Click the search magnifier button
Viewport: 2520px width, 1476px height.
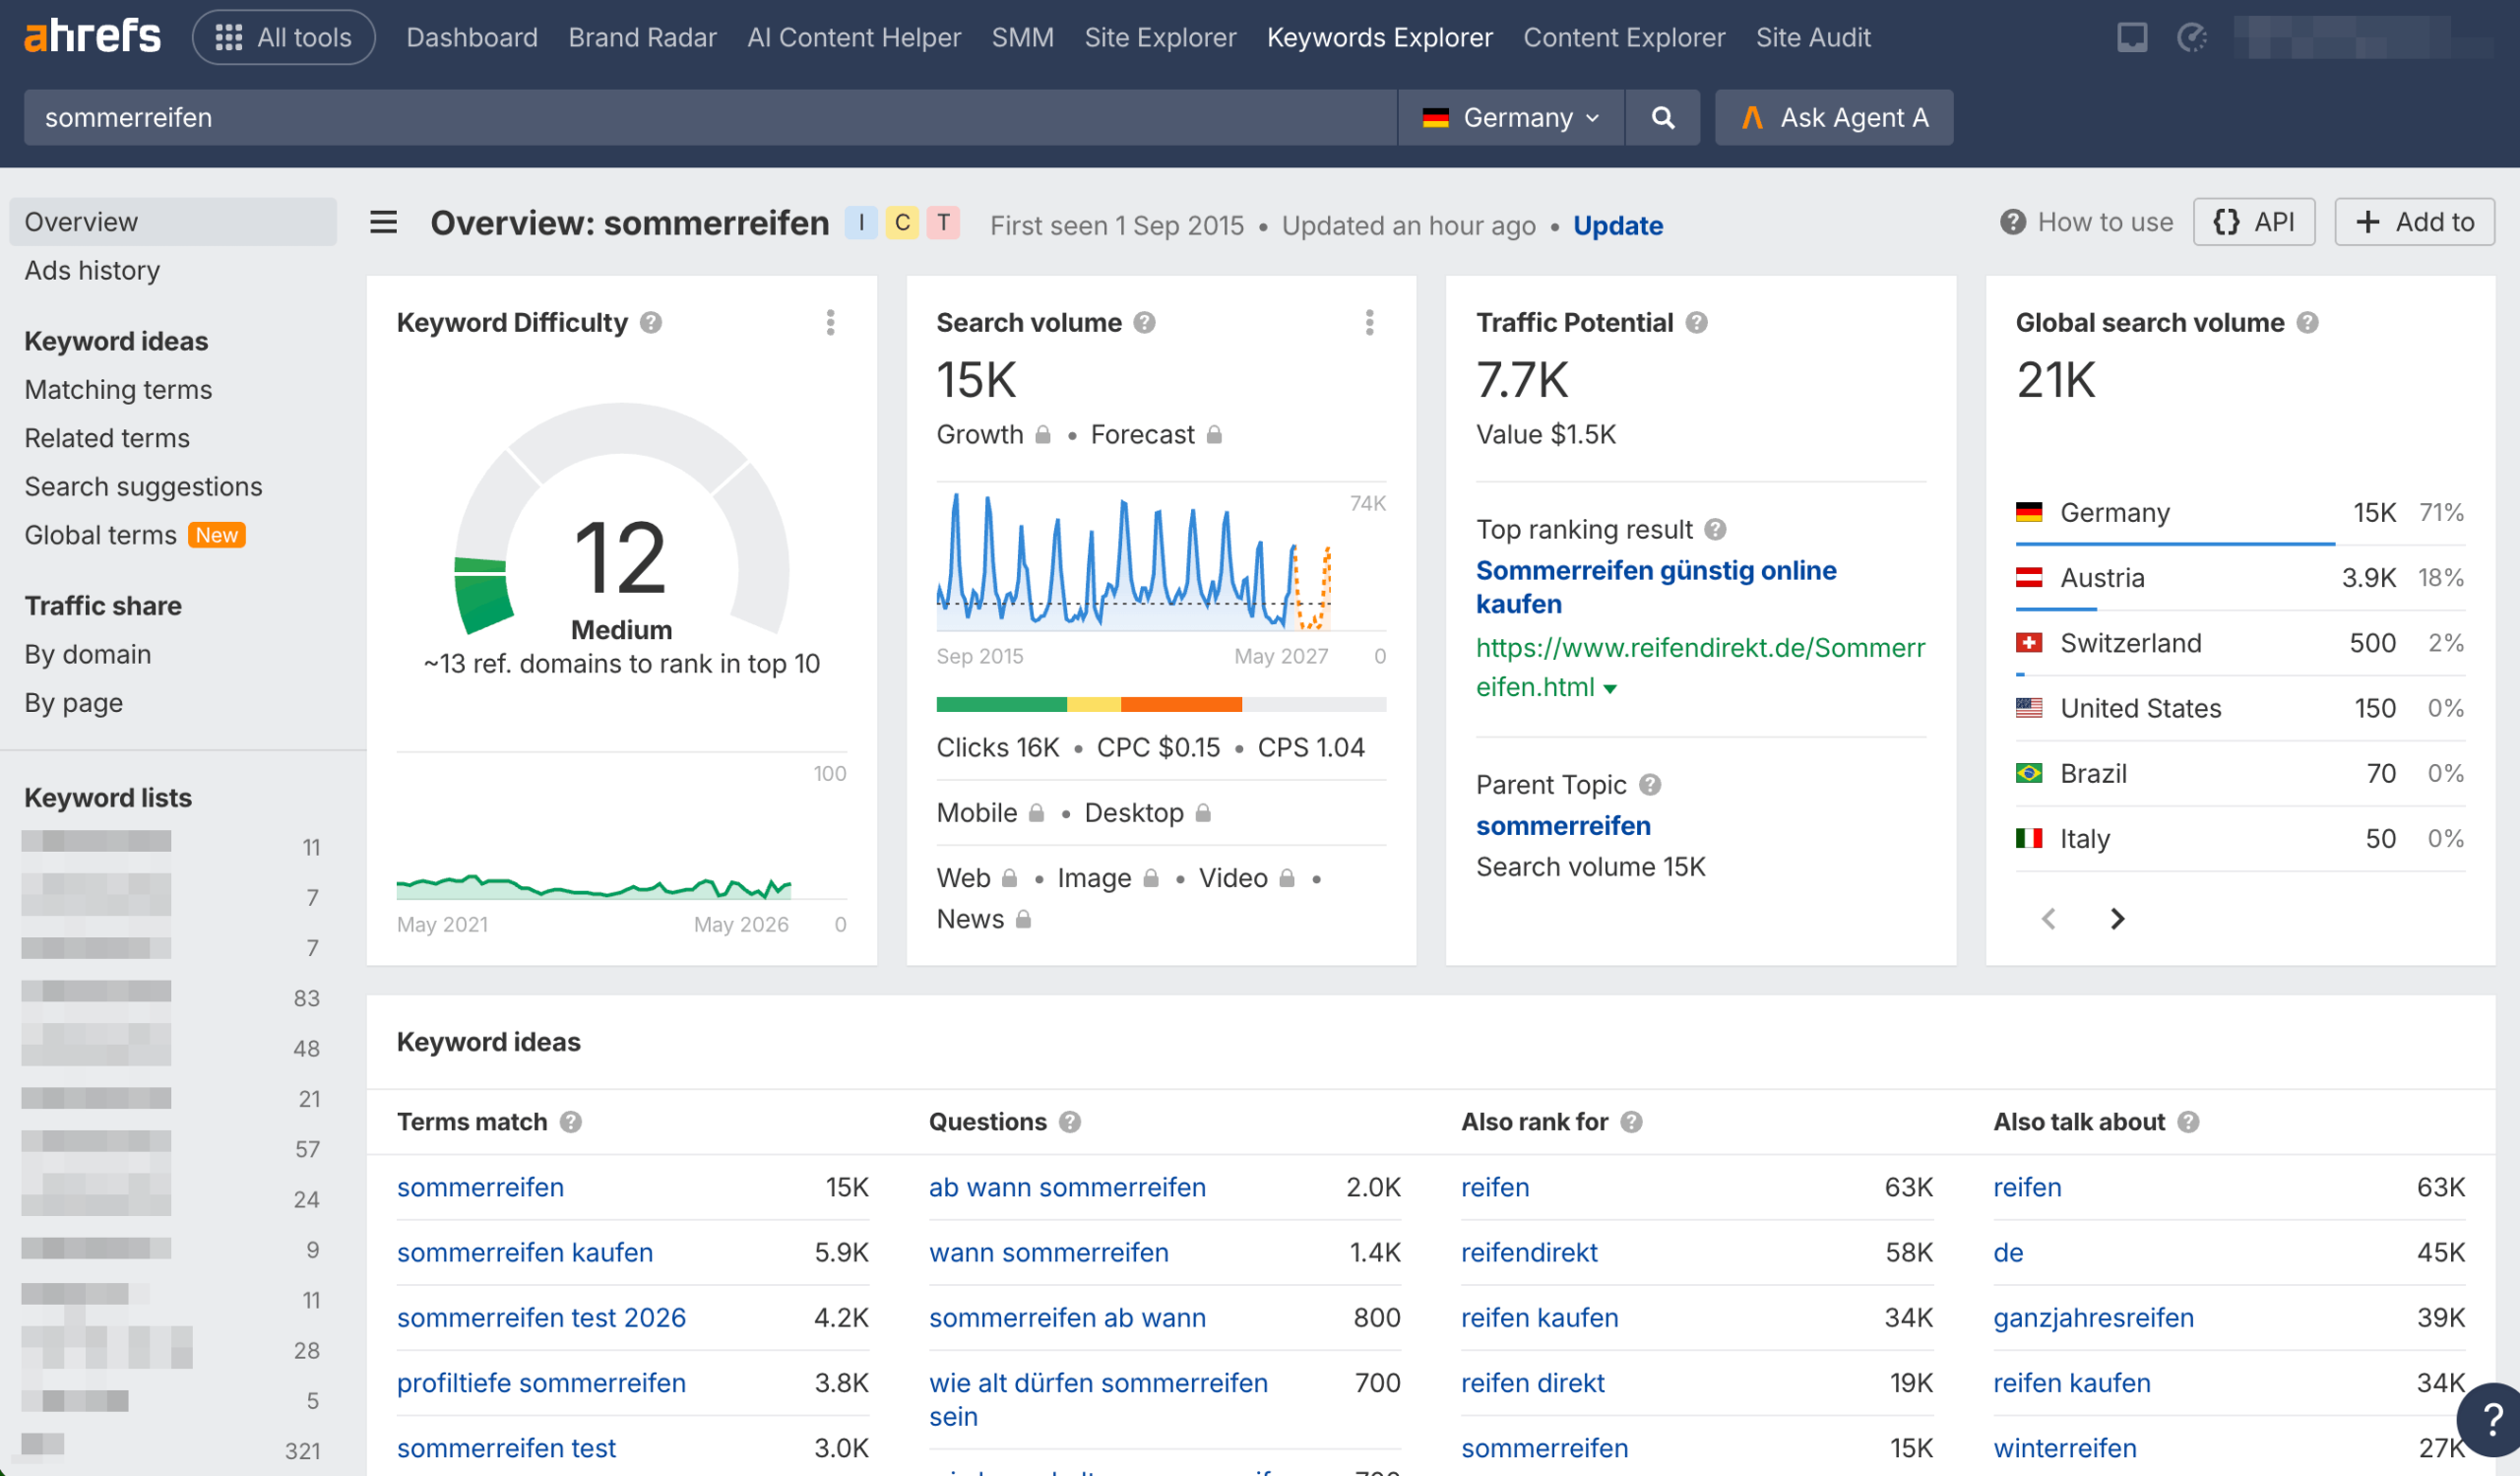click(x=1662, y=117)
